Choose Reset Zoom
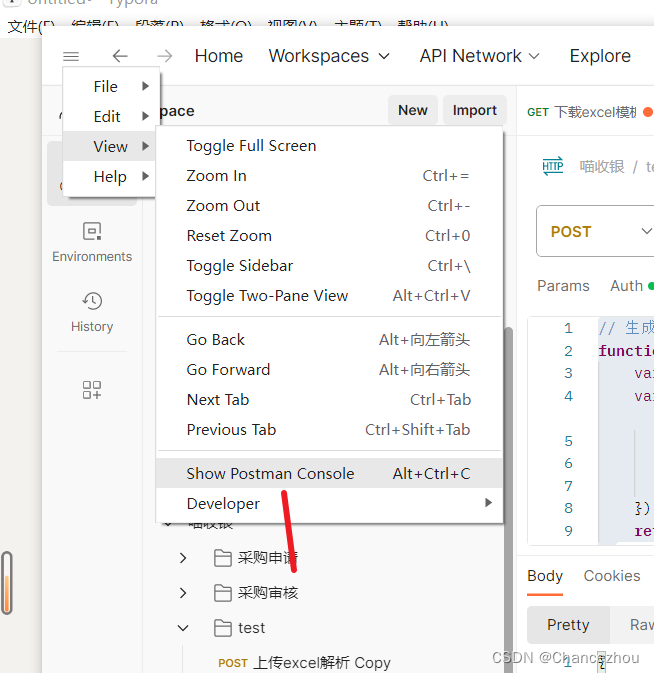This screenshot has height=673, width=654. click(x=329, y=236)
